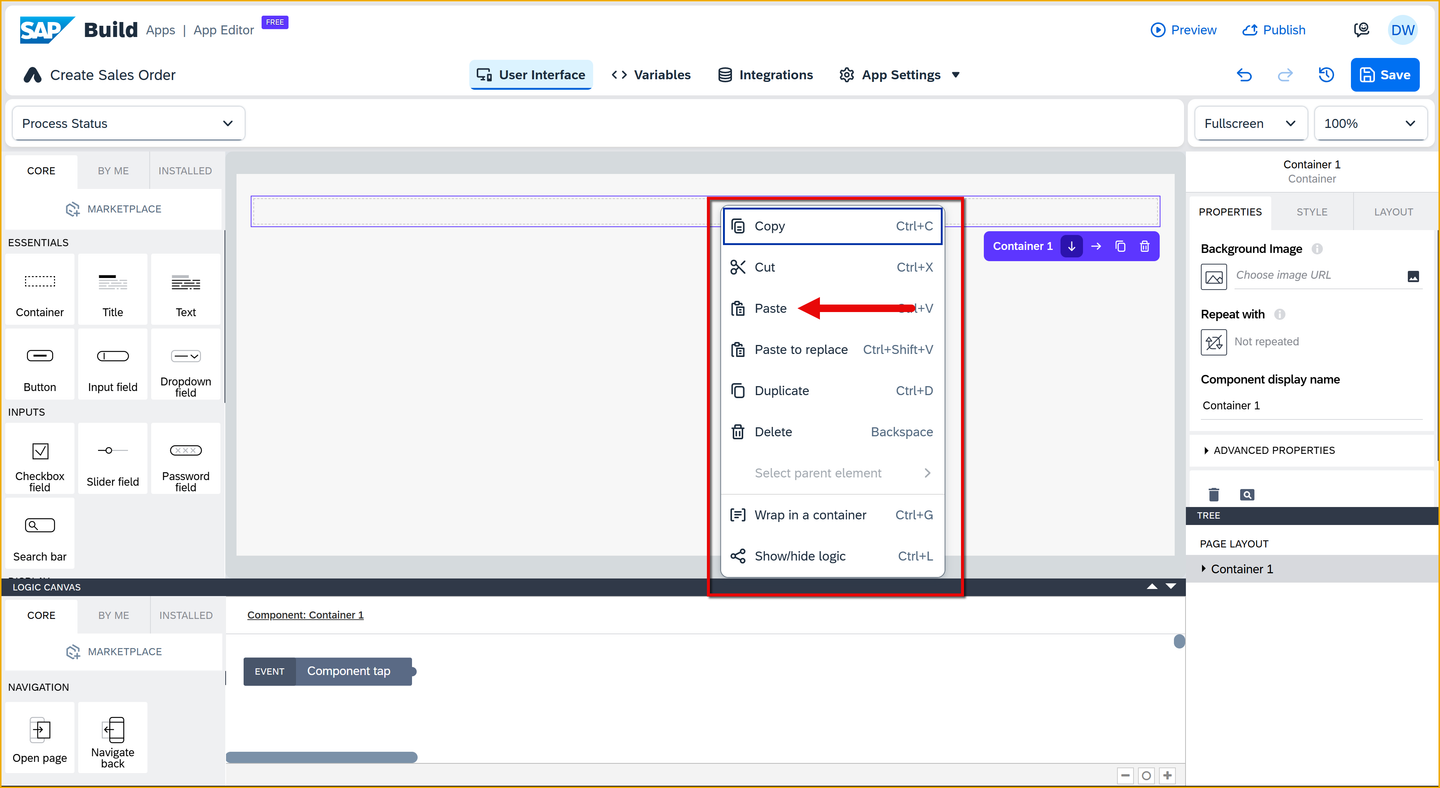
Task: Open the Process Status page dropdown
Action: click(x=128, y=124)
